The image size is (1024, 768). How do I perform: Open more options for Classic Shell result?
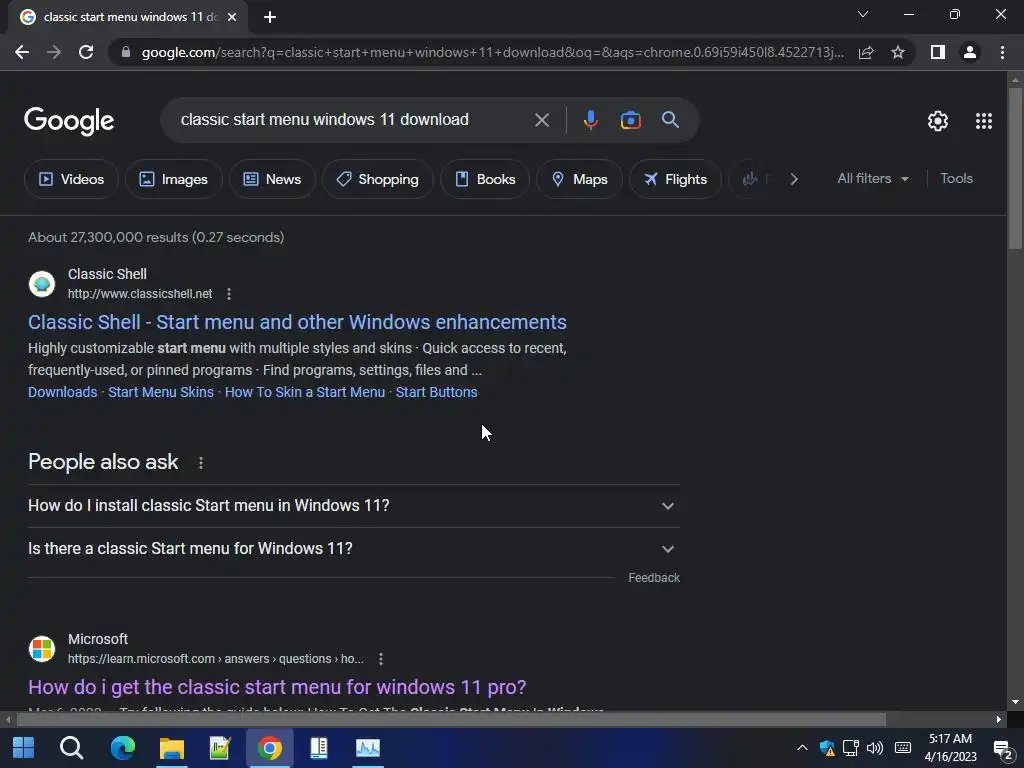(229, 294)
